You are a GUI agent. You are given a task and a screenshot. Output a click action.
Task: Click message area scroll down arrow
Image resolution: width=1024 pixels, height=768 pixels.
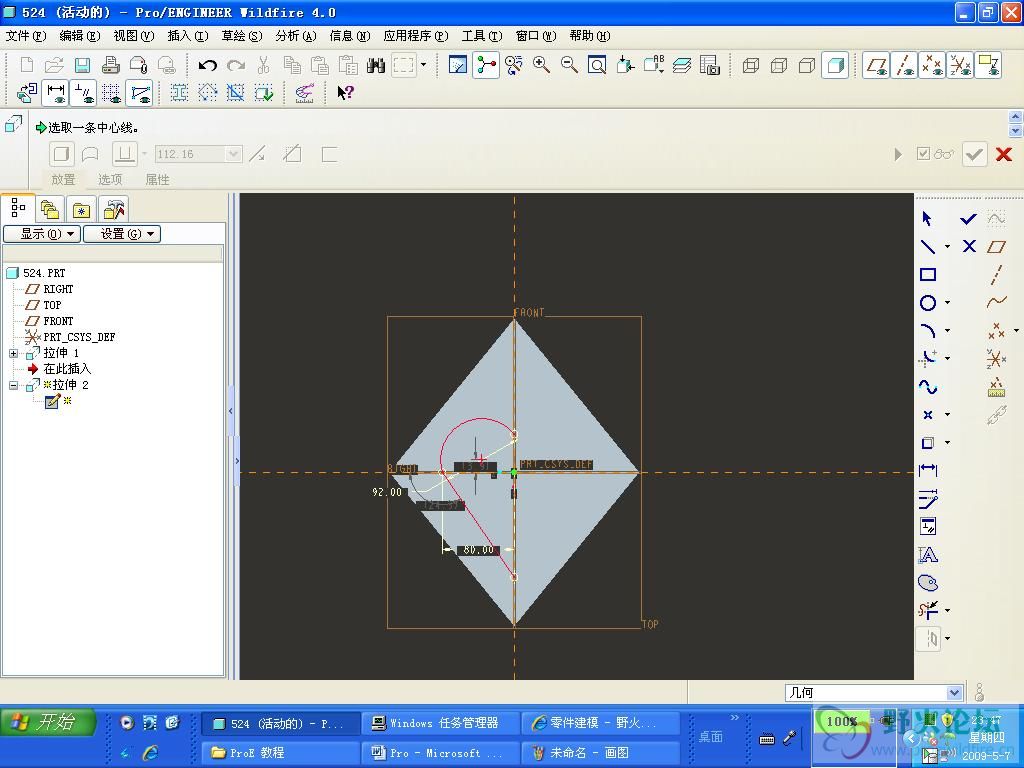coord(1015,131)
